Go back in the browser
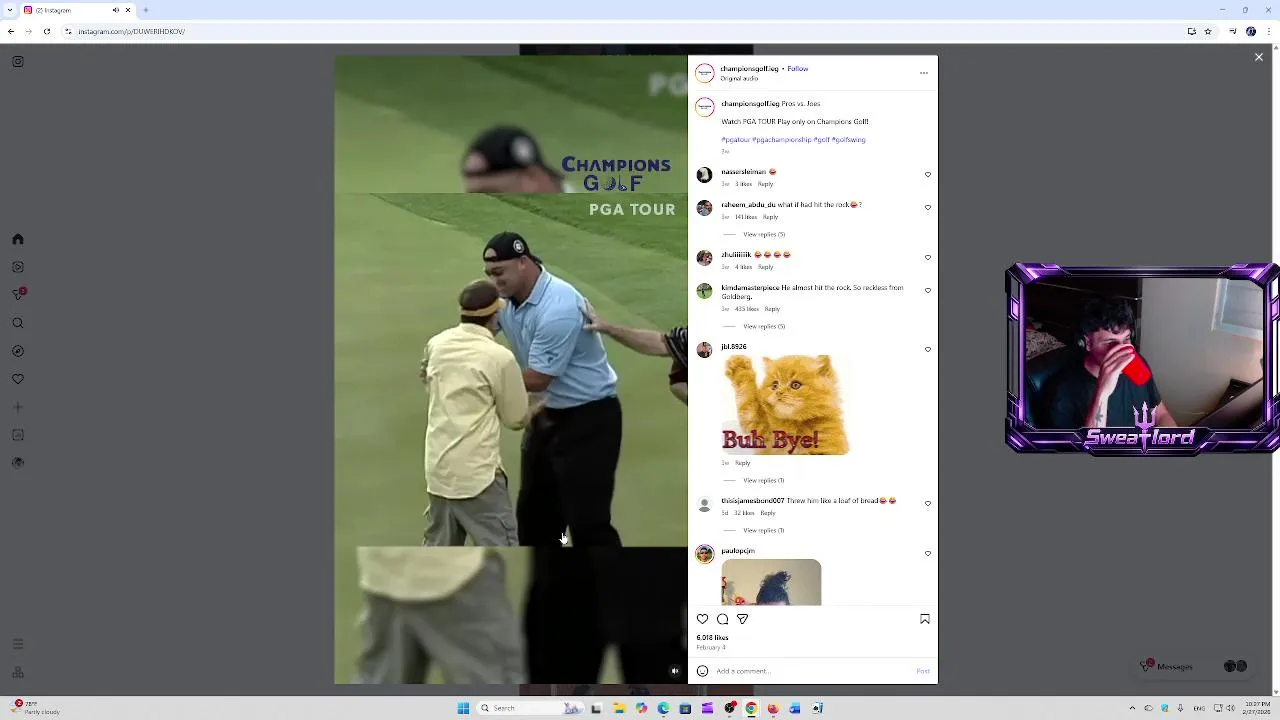This screenshot has width=1280, height=720. (x=11, y=31)
